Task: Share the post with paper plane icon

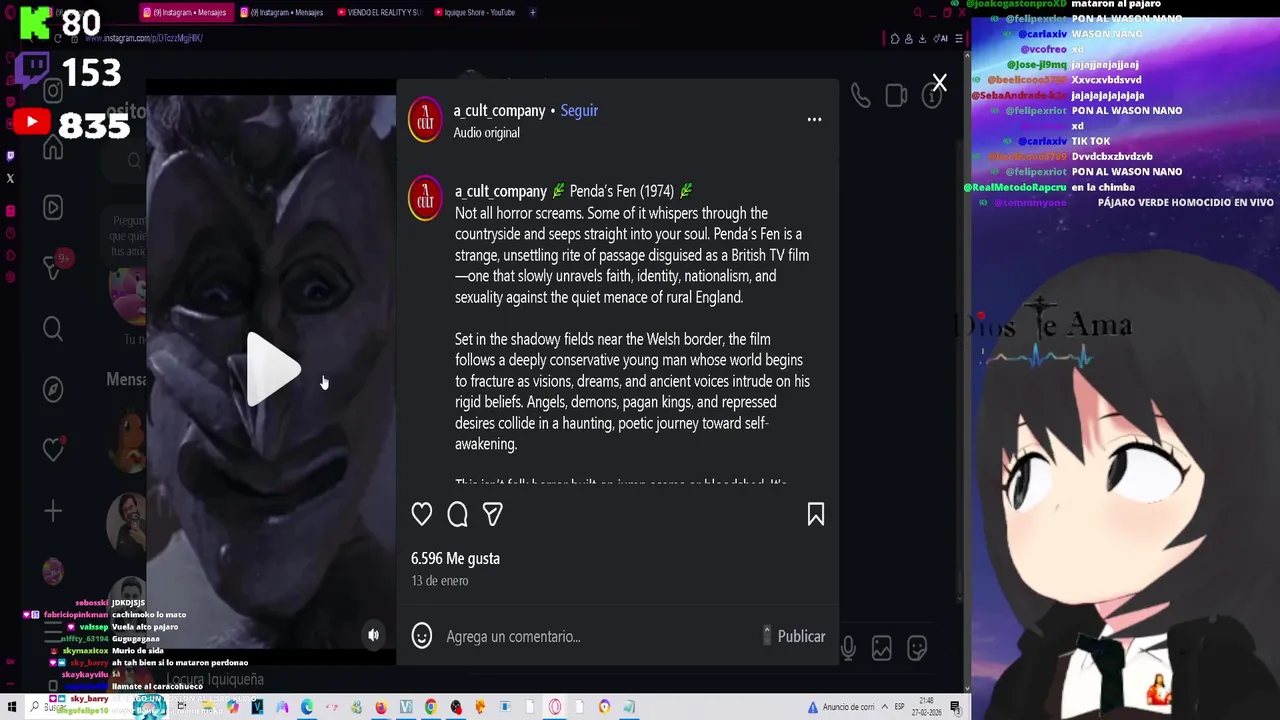Action: [492, 514]
